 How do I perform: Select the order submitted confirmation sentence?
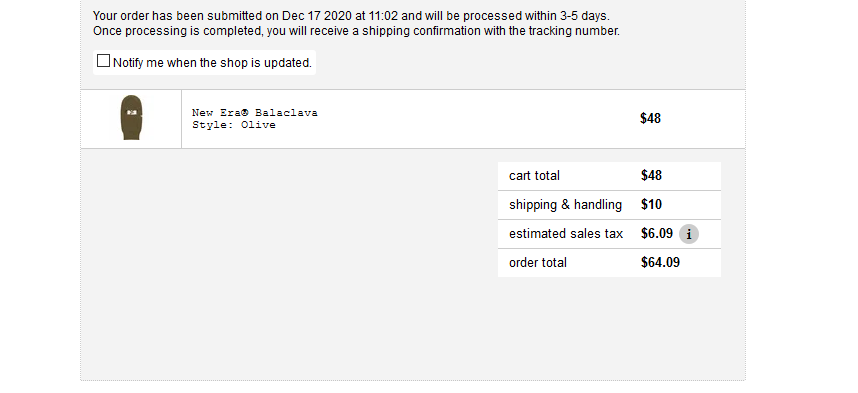coord(351,16)
